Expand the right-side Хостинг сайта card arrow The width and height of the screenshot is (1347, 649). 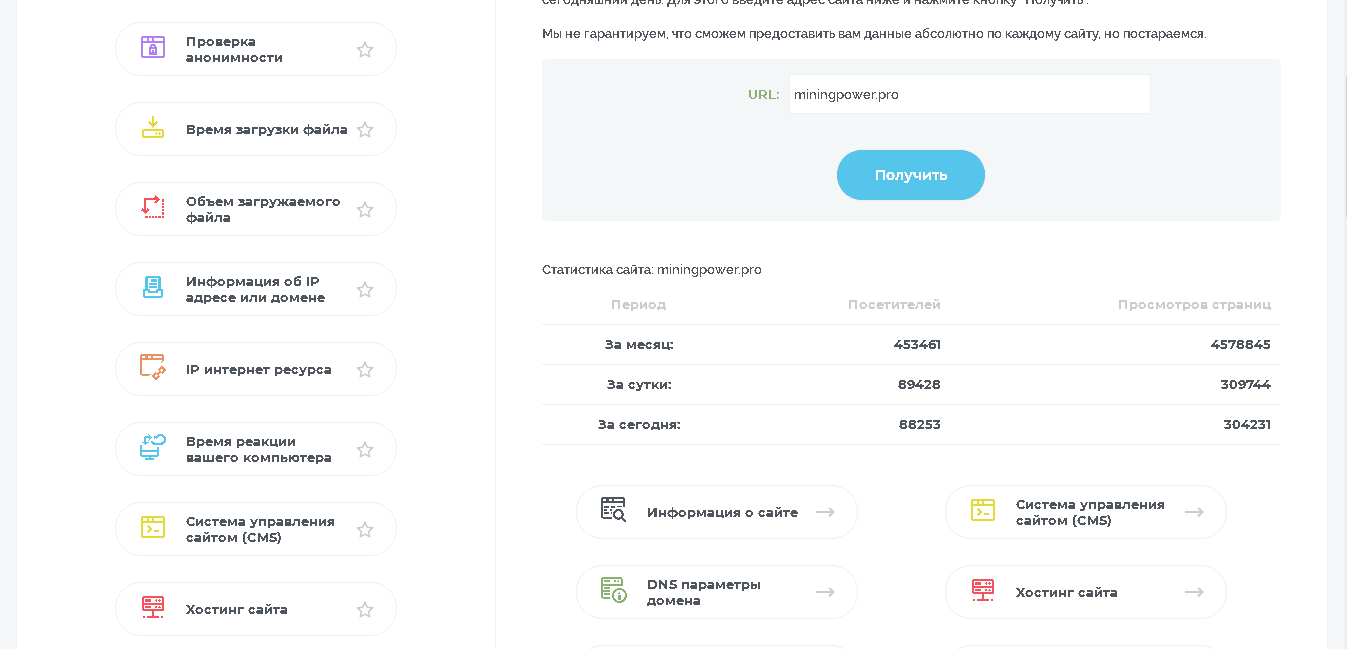tap(1194, 591)
